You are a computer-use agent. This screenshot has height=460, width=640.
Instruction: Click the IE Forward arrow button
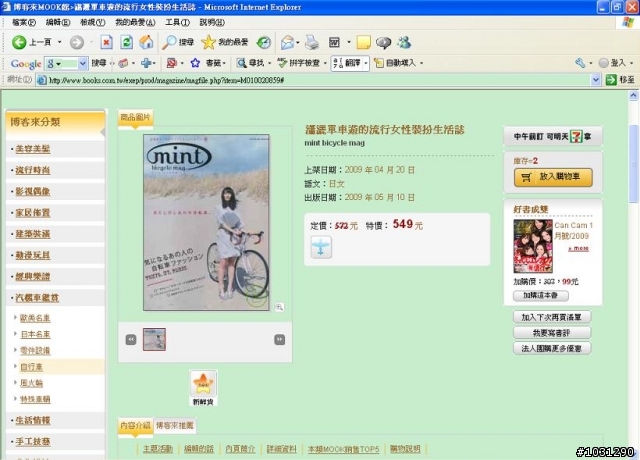tap(77, 42)
